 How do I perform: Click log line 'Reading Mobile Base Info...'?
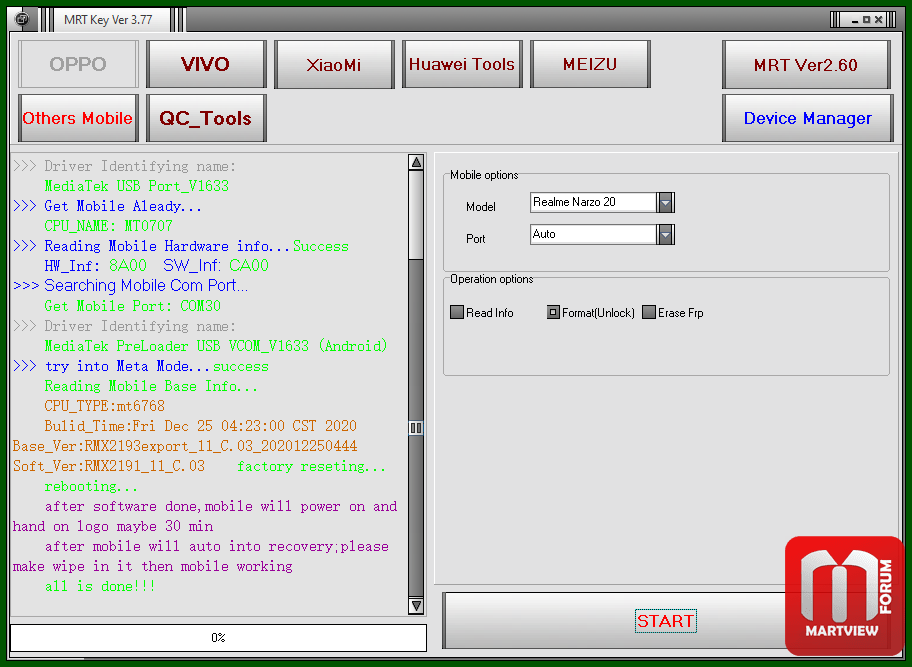[151, 386]
